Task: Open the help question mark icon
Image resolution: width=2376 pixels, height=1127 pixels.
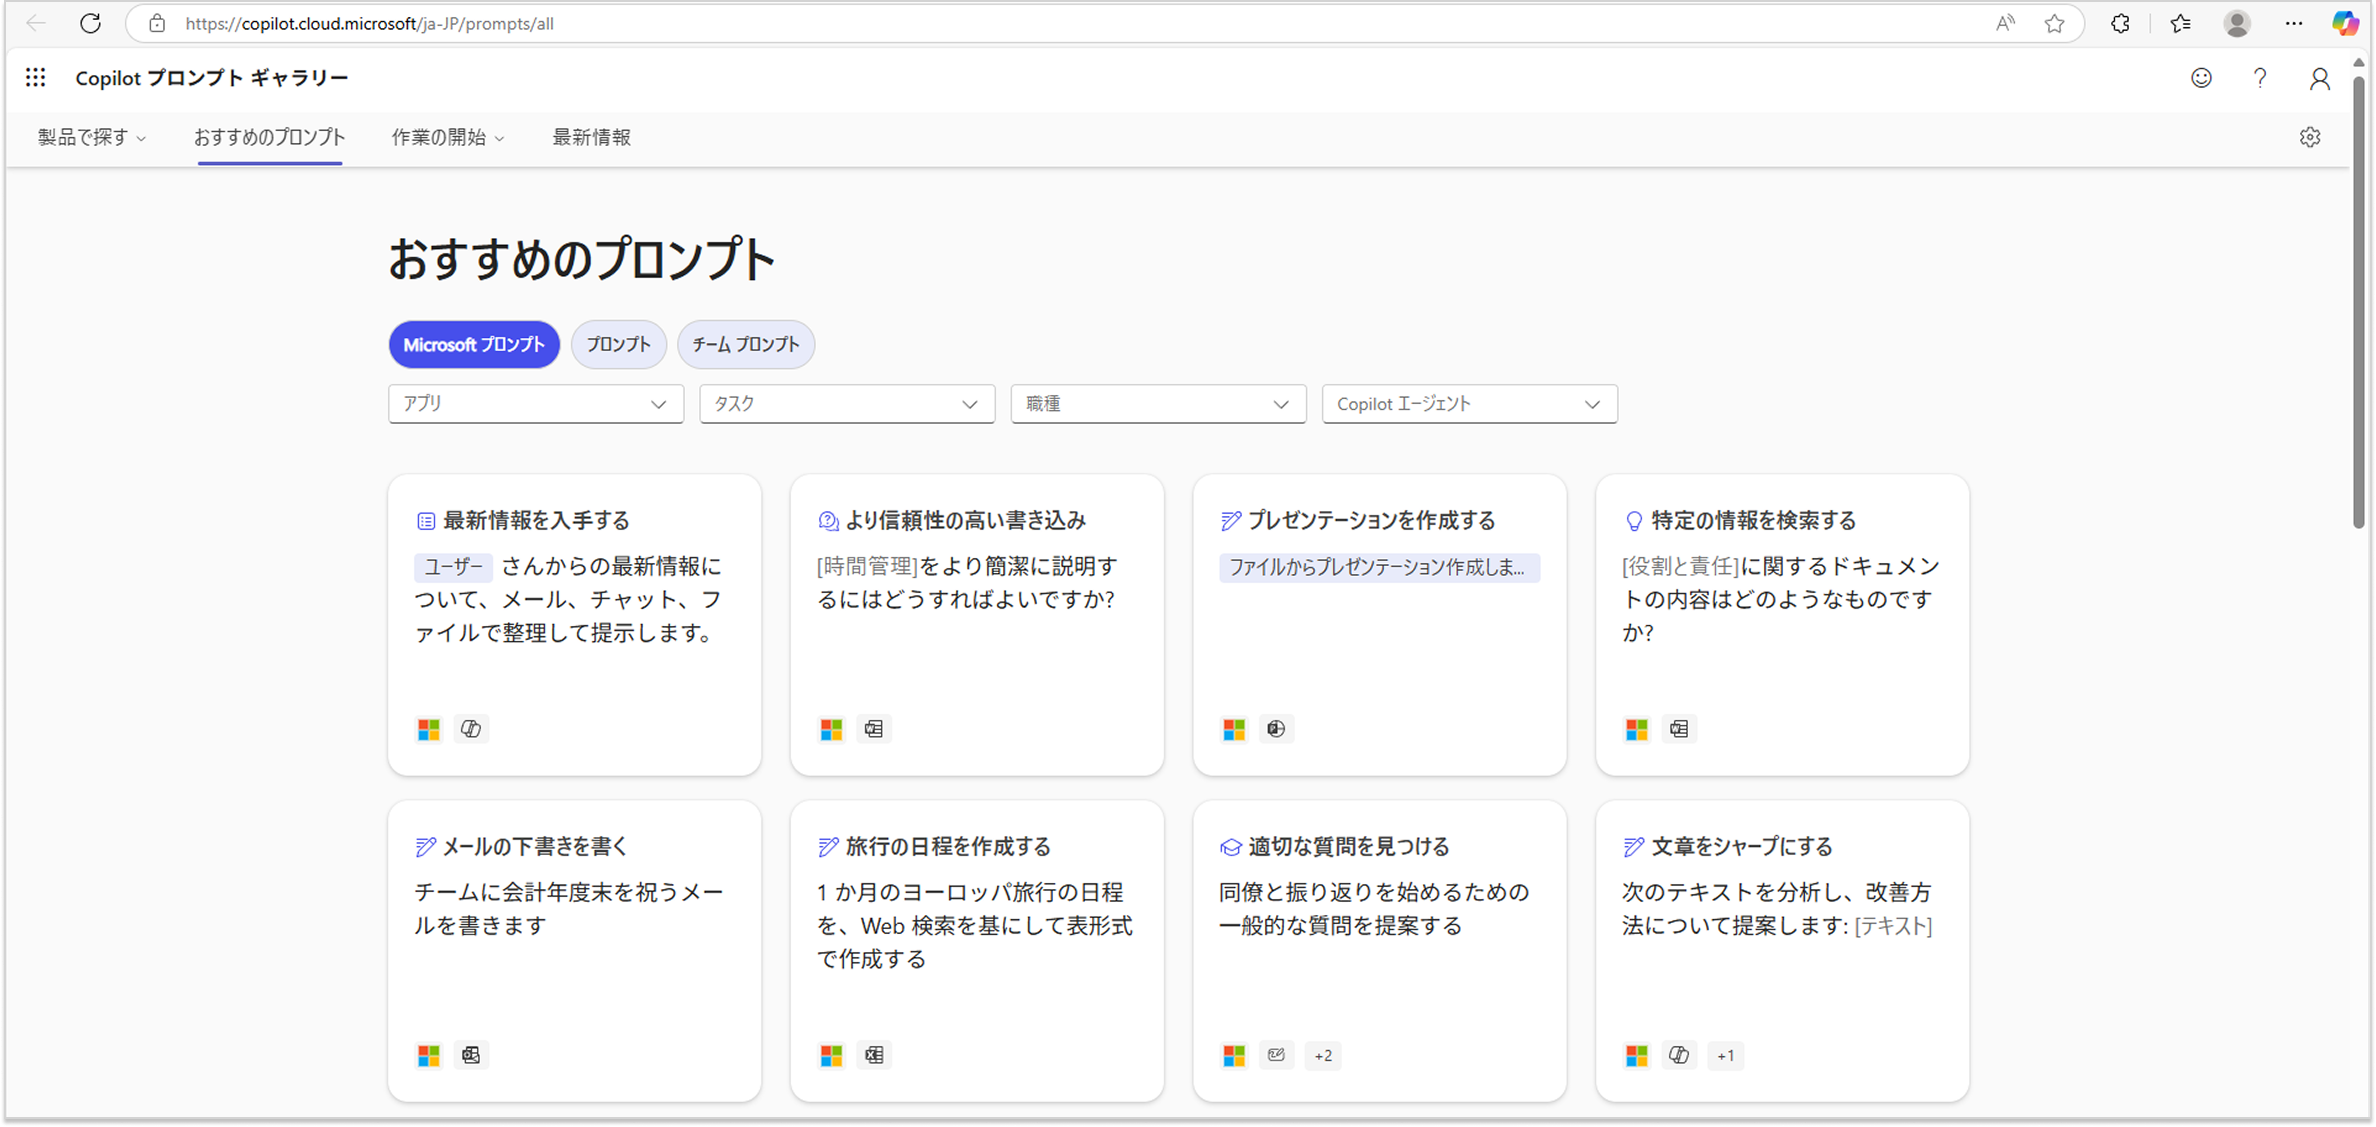Action: pos(2260,78)
